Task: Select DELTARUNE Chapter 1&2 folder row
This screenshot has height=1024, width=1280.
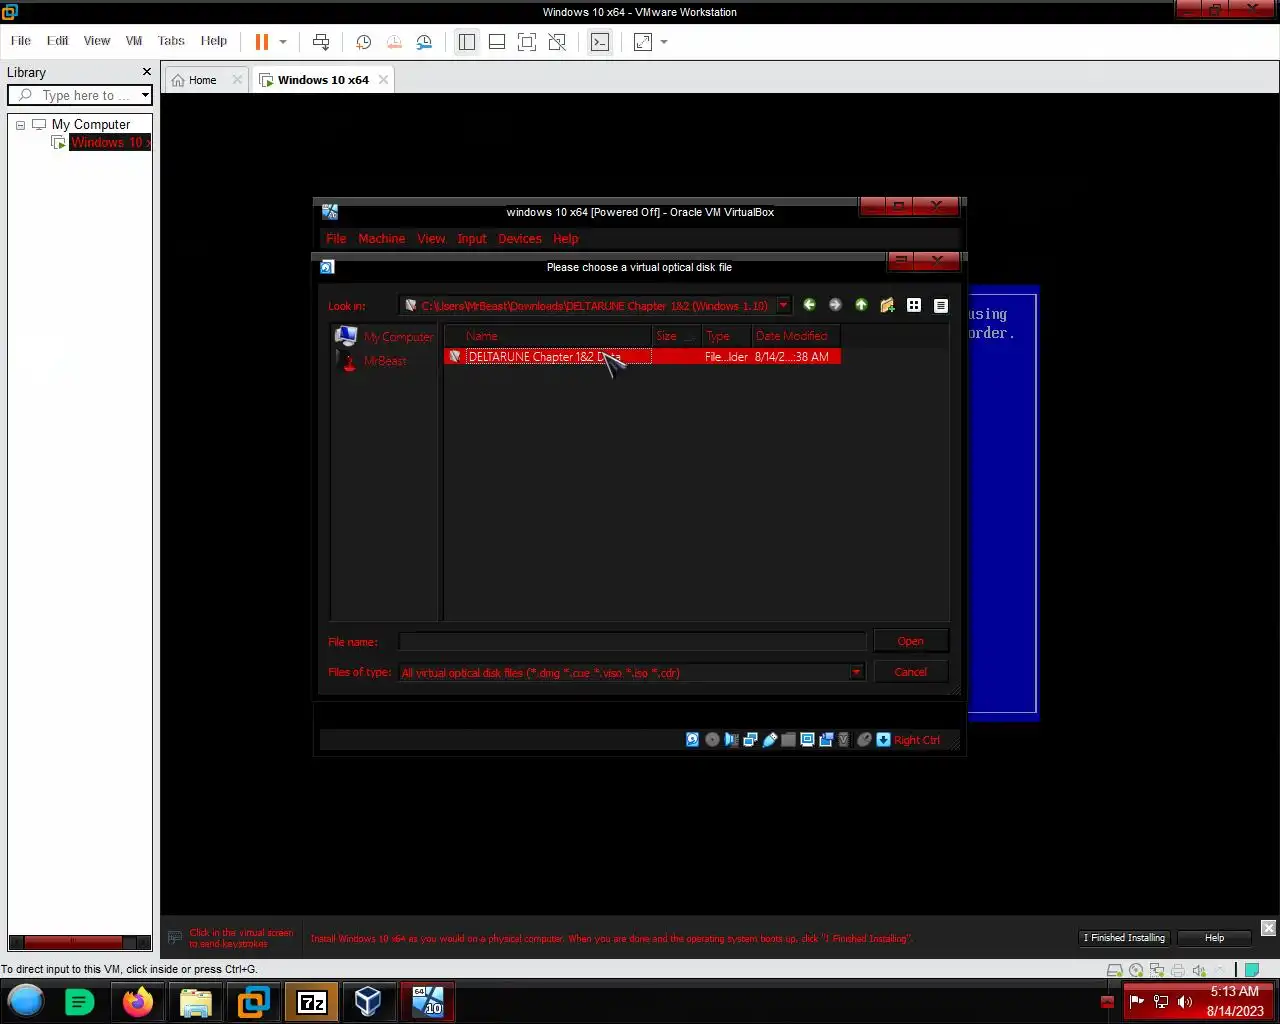Action: 642,357
